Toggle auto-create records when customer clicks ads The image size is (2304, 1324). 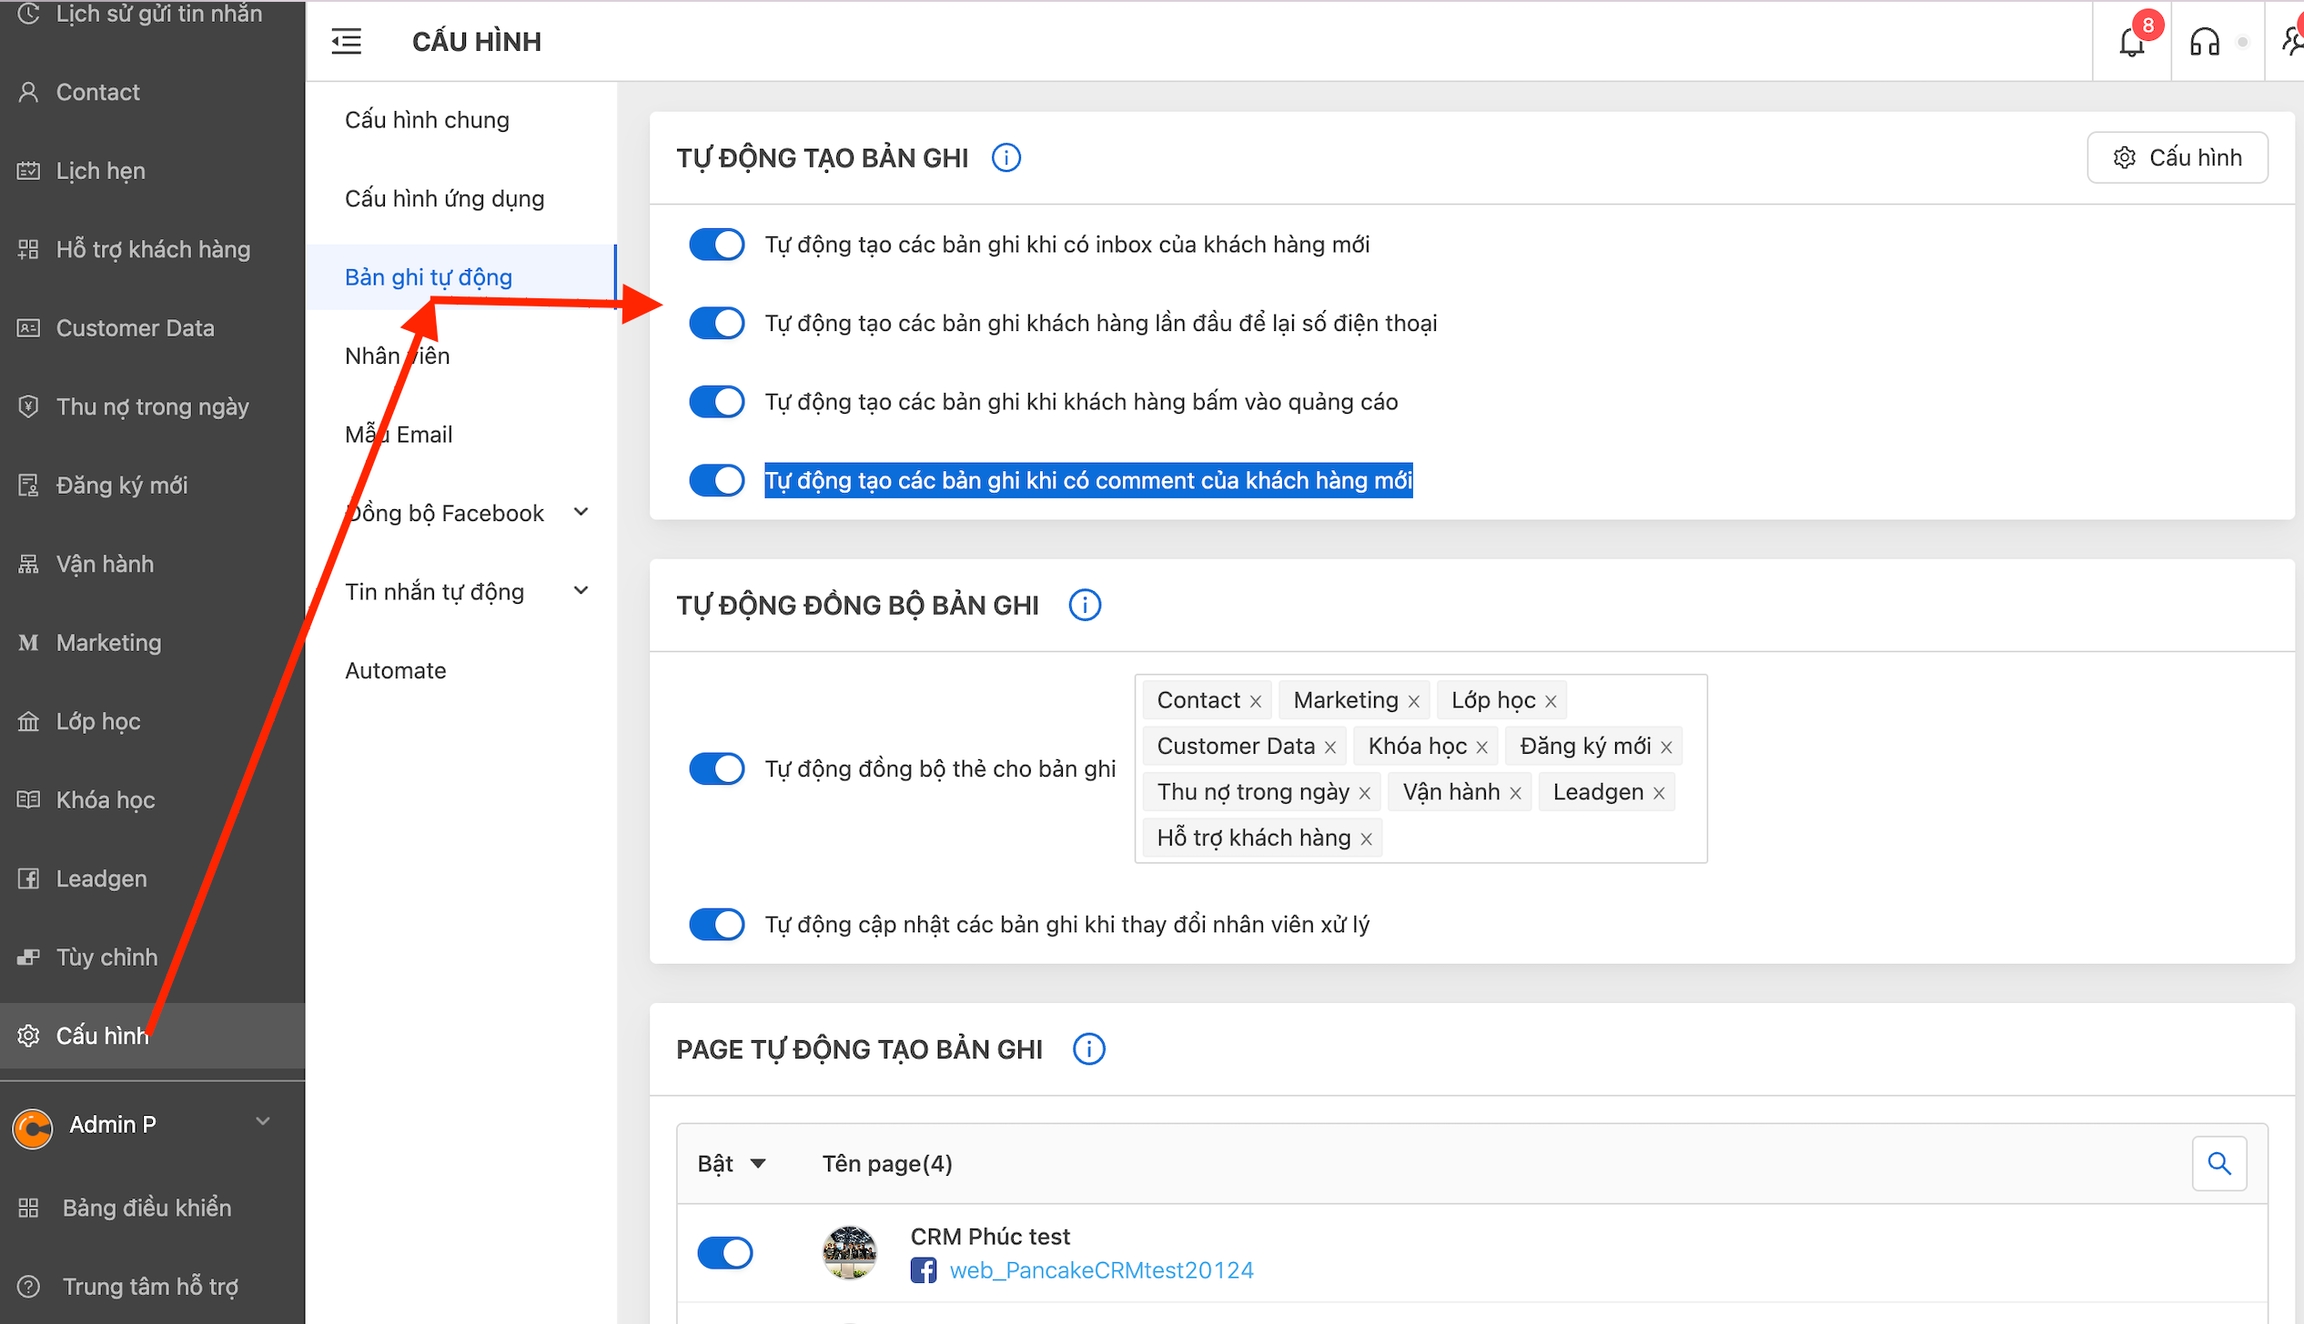(x=717, y=402)
